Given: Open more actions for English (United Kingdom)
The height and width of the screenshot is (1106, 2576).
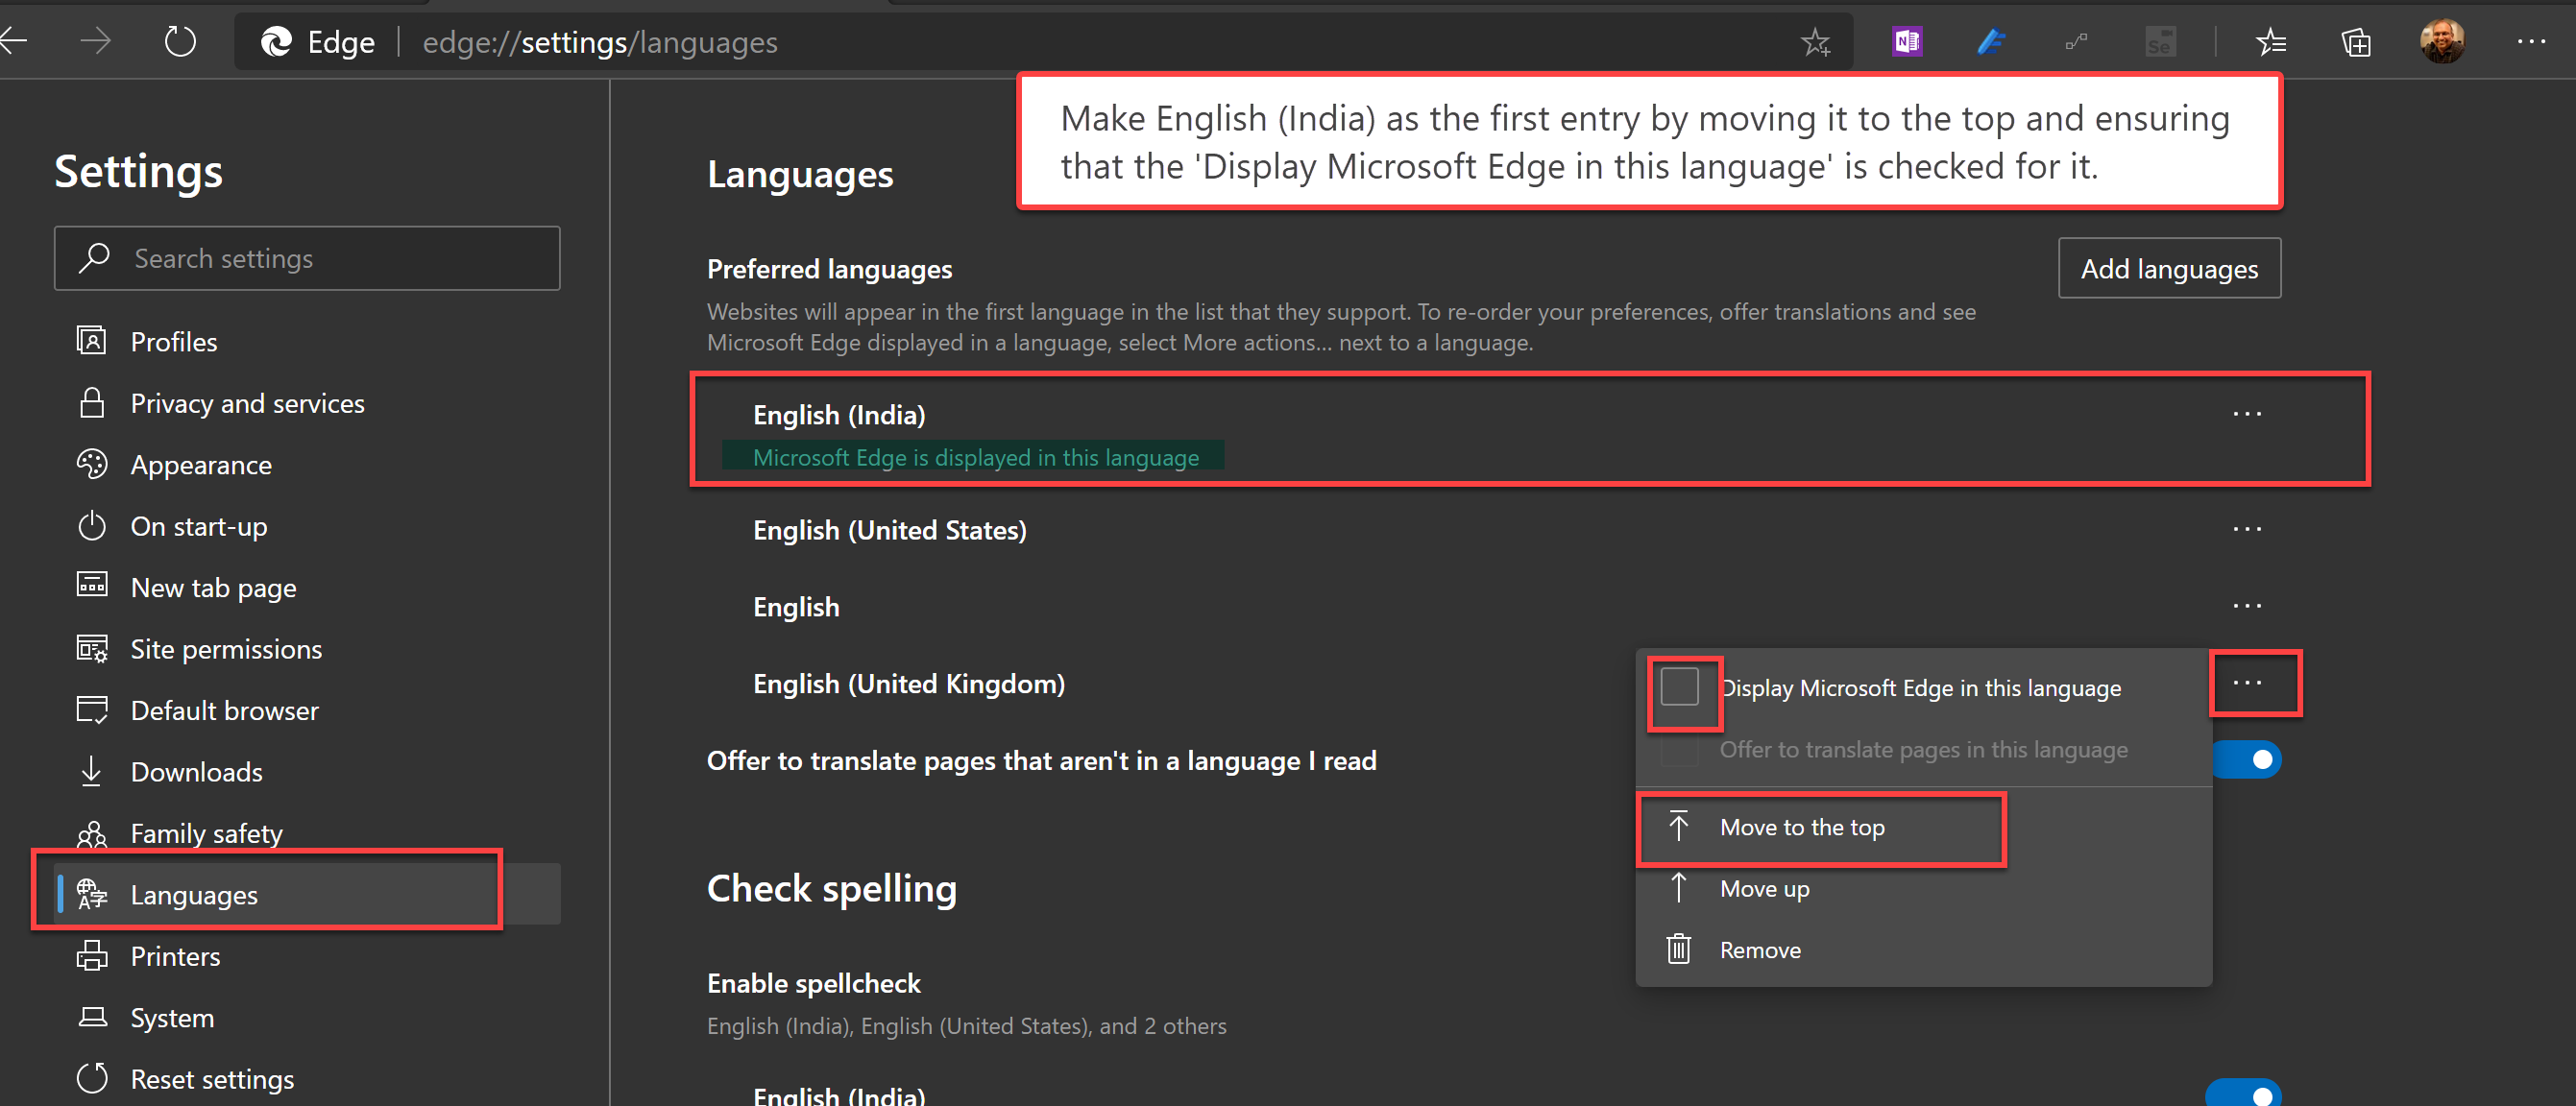Looking at the screenshot, I should (x=2246, y=683).
